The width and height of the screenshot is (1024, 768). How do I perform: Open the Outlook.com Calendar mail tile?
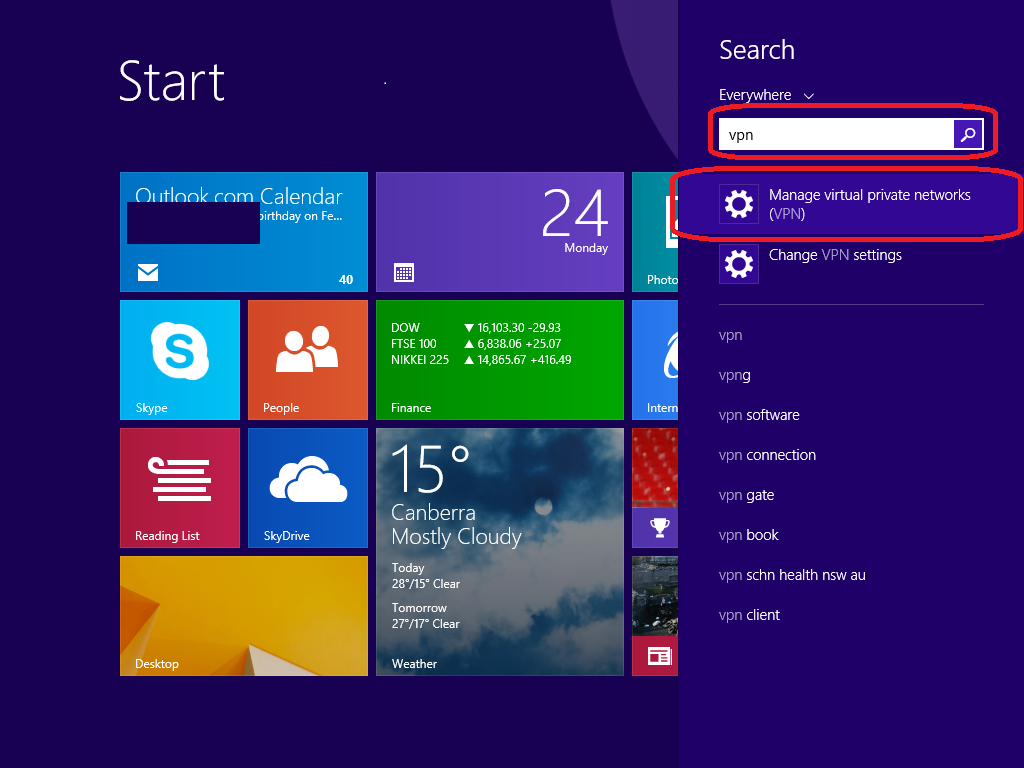tap(244, 232)
